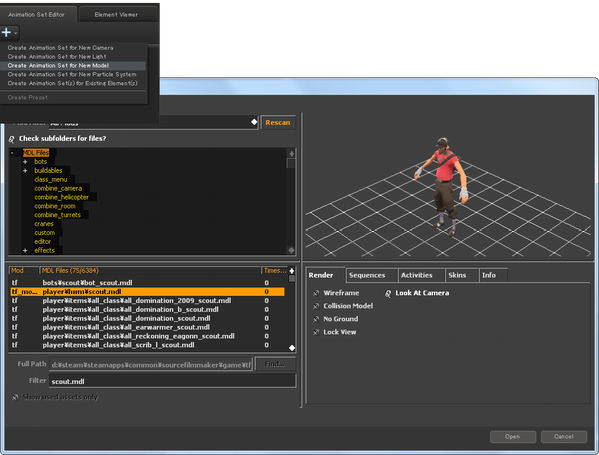Select the cranes folder

[x=44, y=224]
